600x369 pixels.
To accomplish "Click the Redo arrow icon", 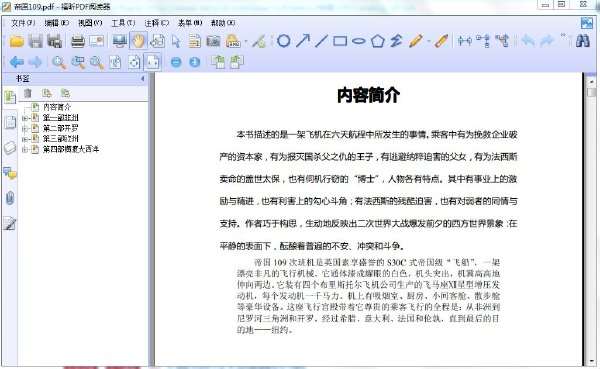I will pos(547,41).
